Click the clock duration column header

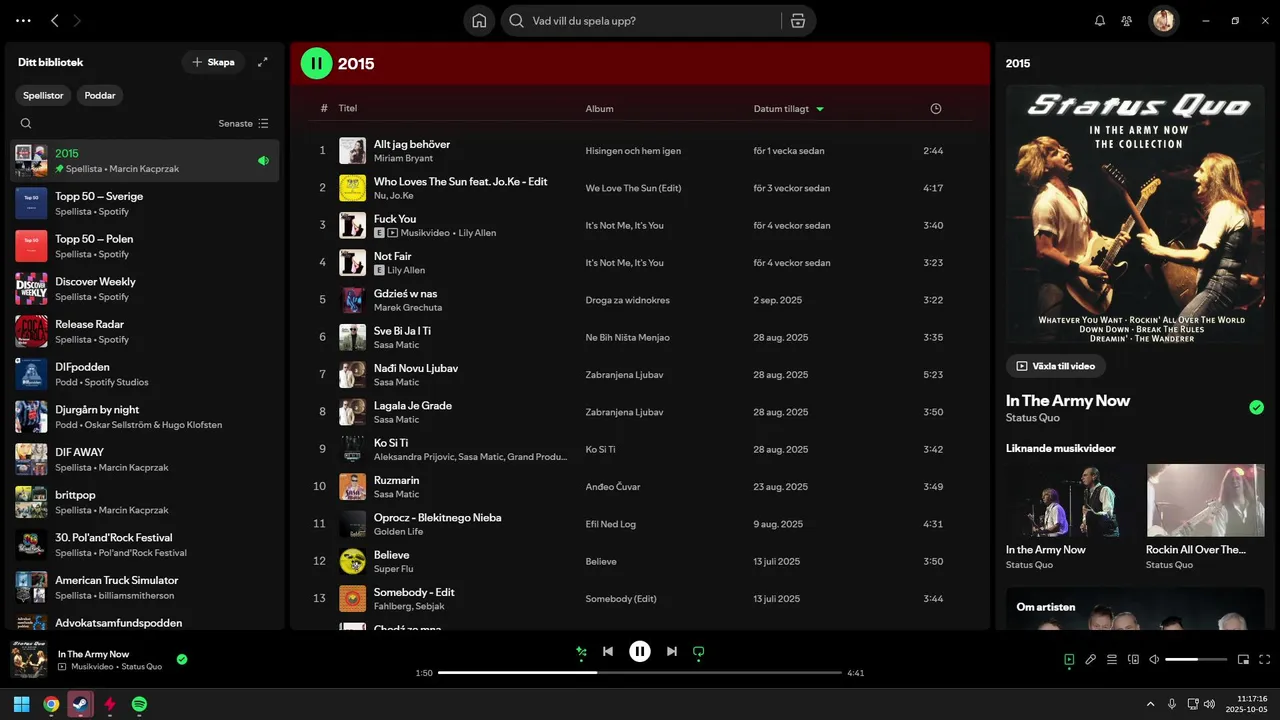tap(936, 109)
